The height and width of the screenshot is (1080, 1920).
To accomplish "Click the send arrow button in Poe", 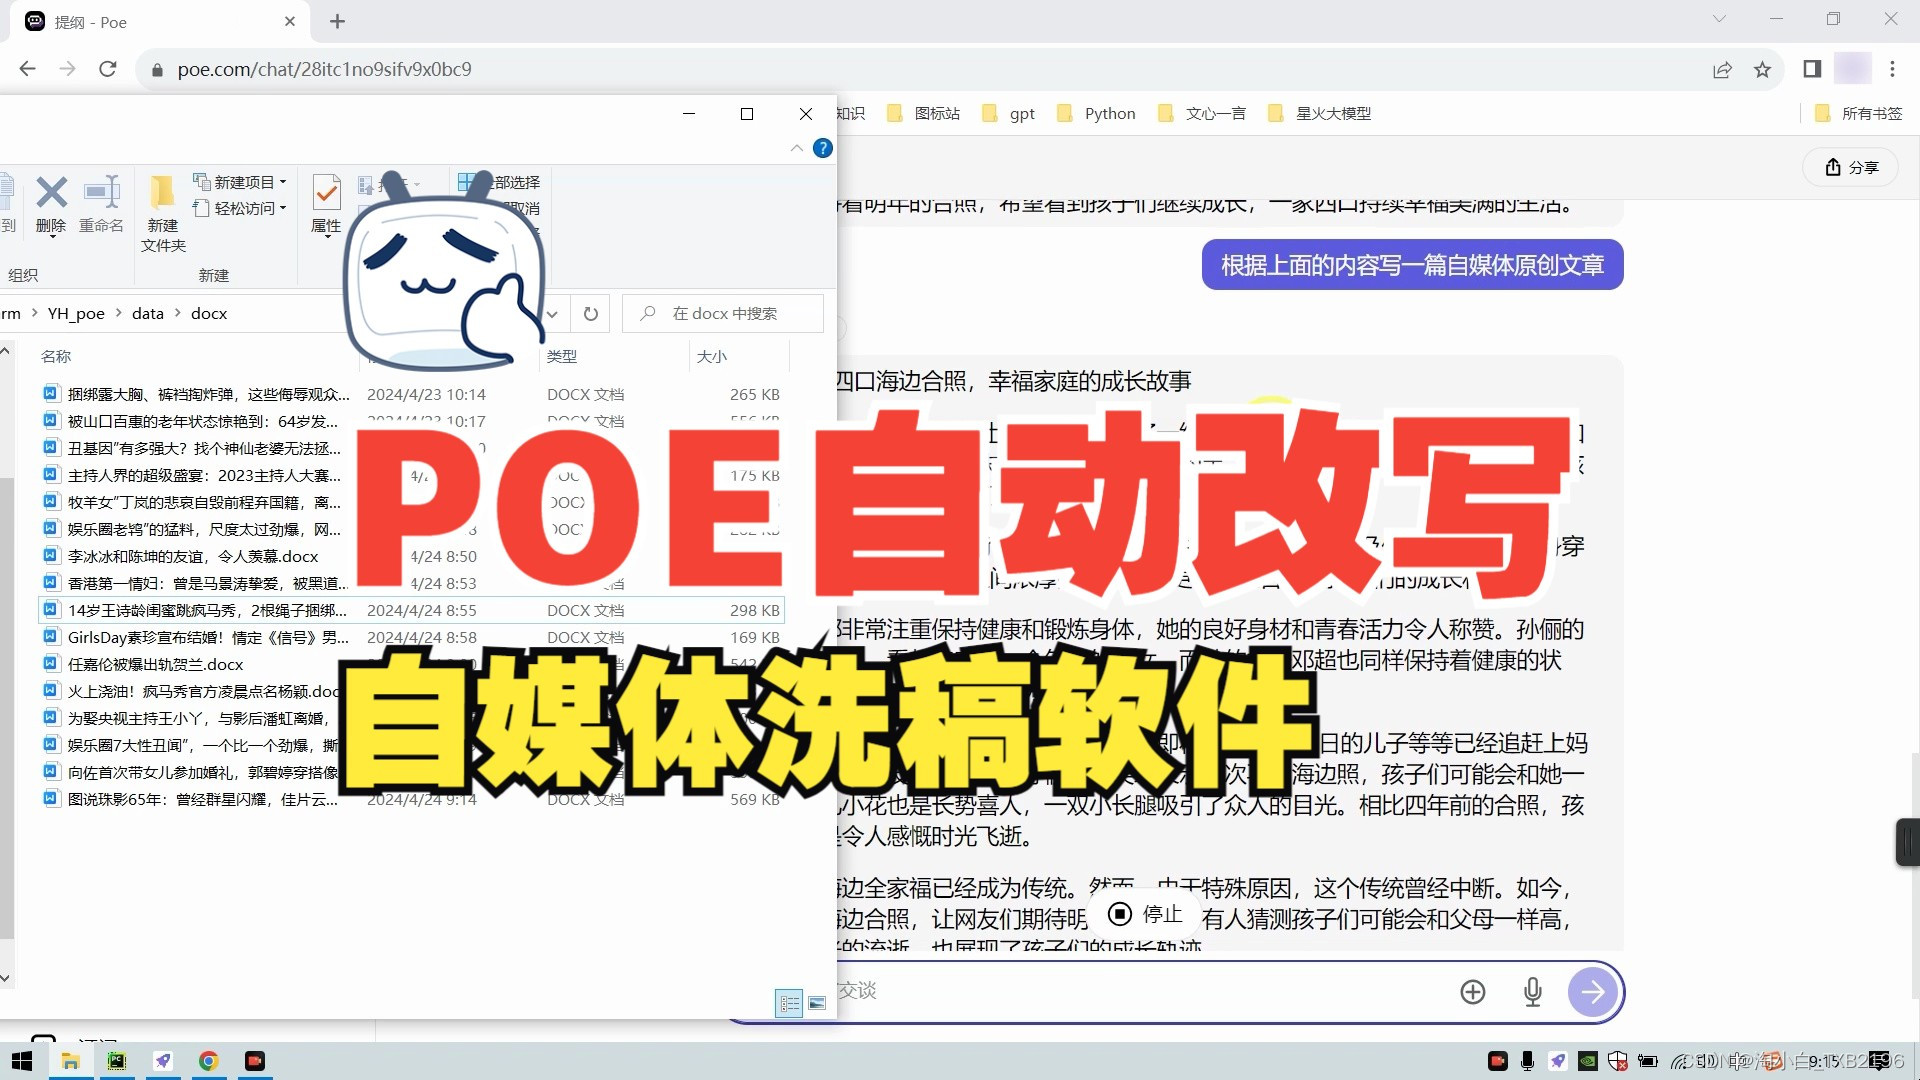I will (x=1593, y=992).
